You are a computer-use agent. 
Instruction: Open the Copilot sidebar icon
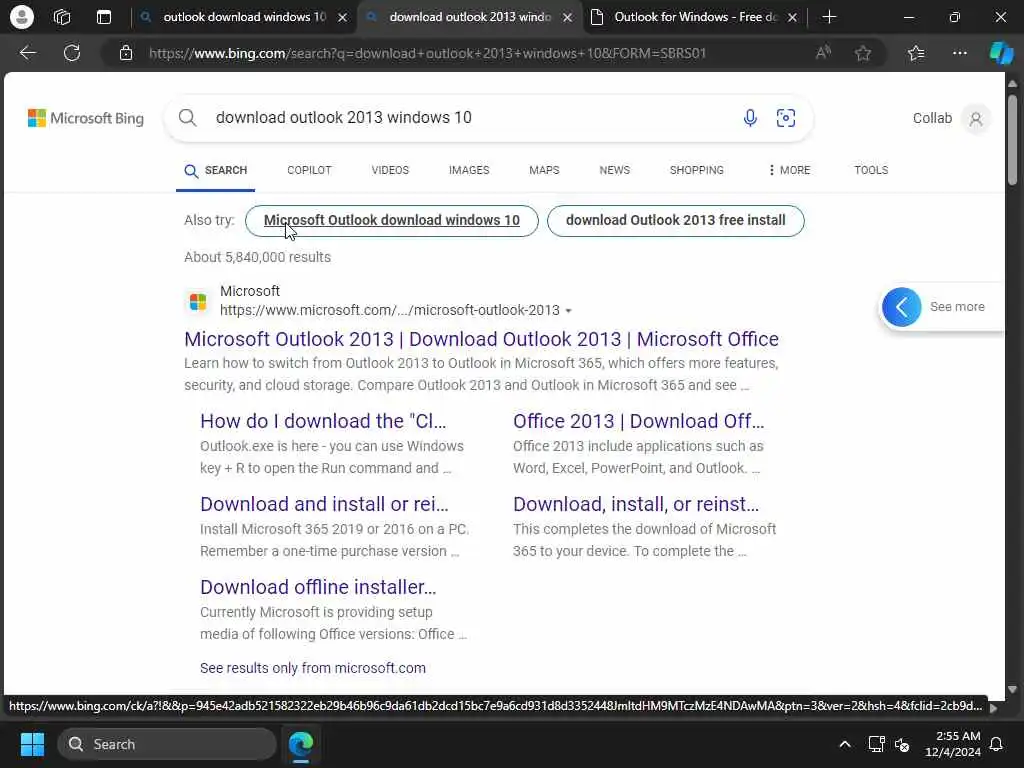pyautogui.click(x=1001, y=53)
